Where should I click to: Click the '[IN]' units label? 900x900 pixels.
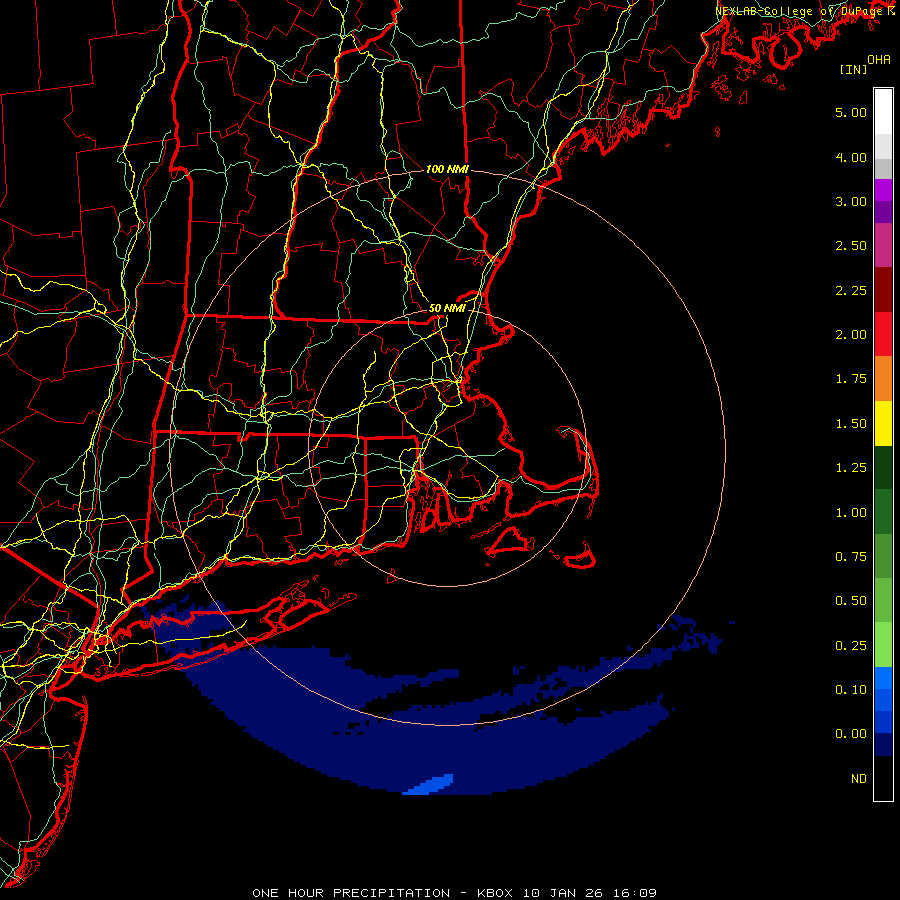[x=853, y=69]
